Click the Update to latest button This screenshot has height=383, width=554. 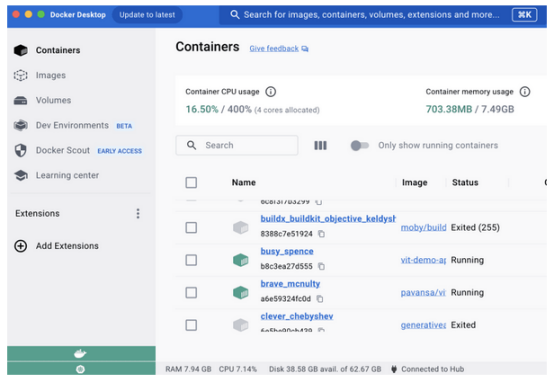(x=147, y=15)
